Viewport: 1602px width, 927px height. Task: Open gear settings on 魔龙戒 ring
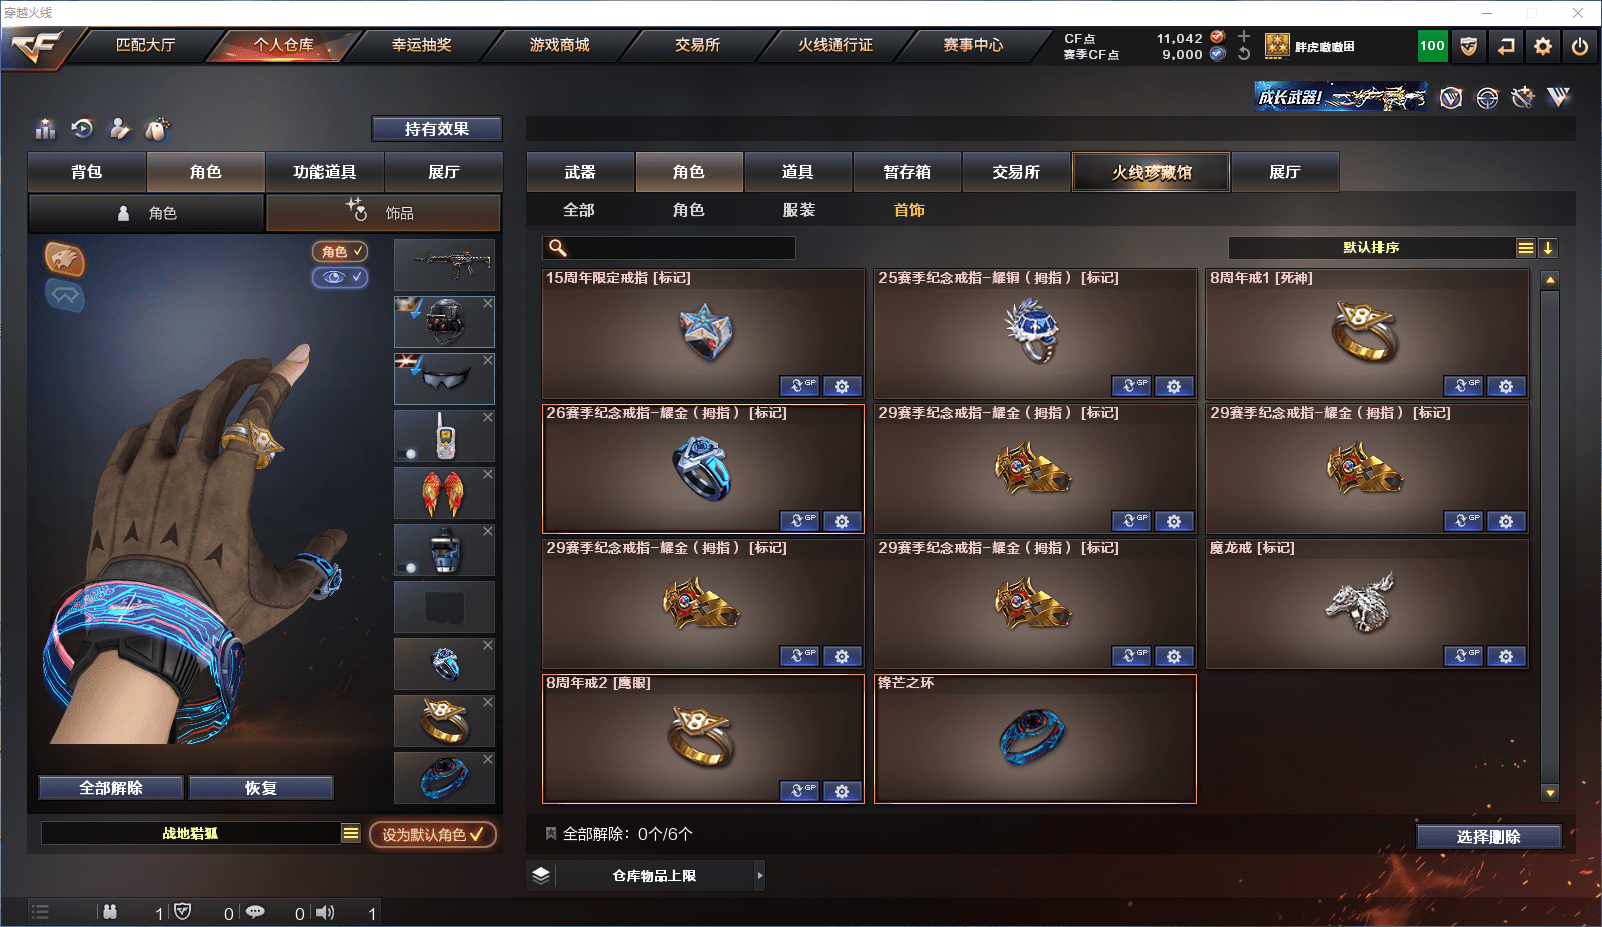tap(1506, 656)
